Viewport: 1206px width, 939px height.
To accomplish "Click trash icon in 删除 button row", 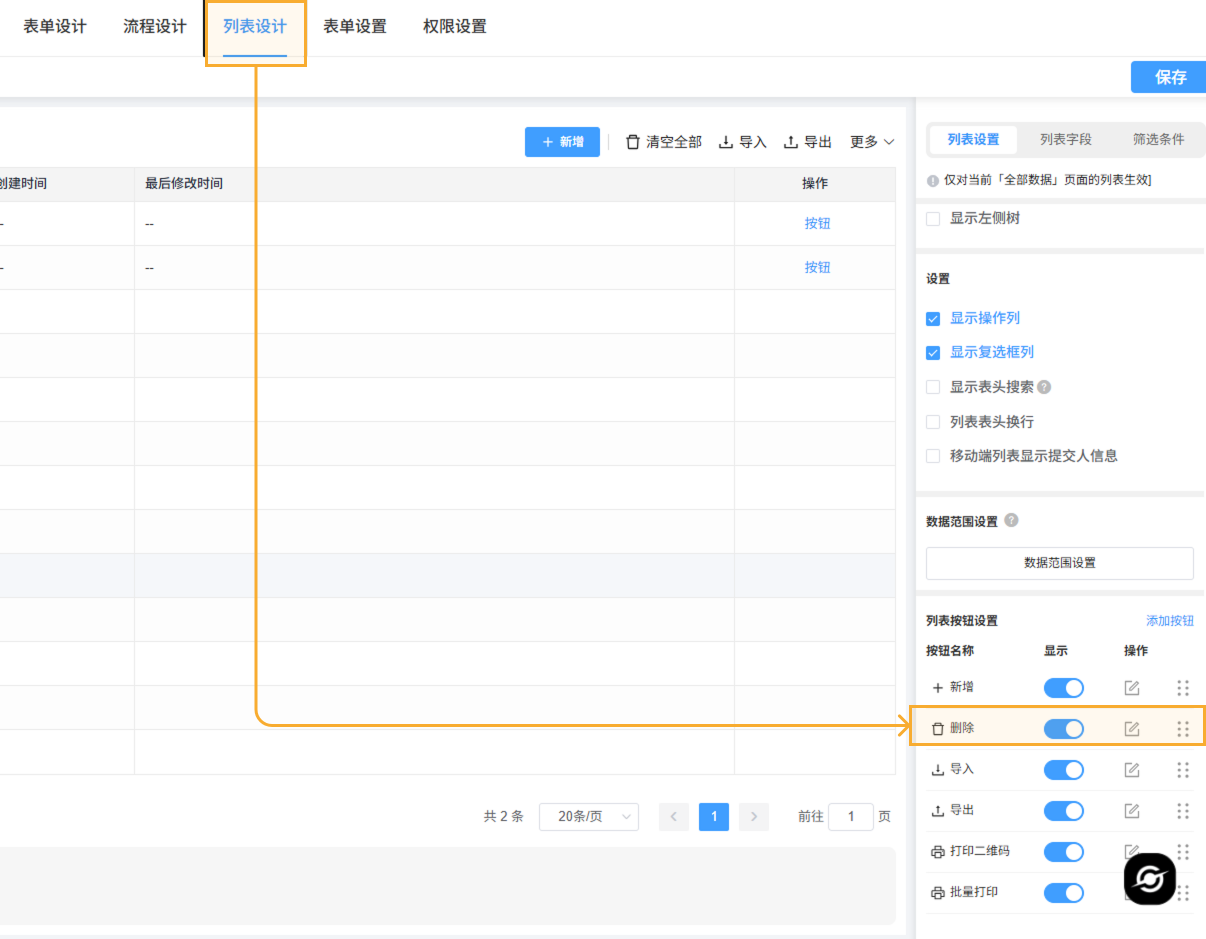I will (938, 729).
